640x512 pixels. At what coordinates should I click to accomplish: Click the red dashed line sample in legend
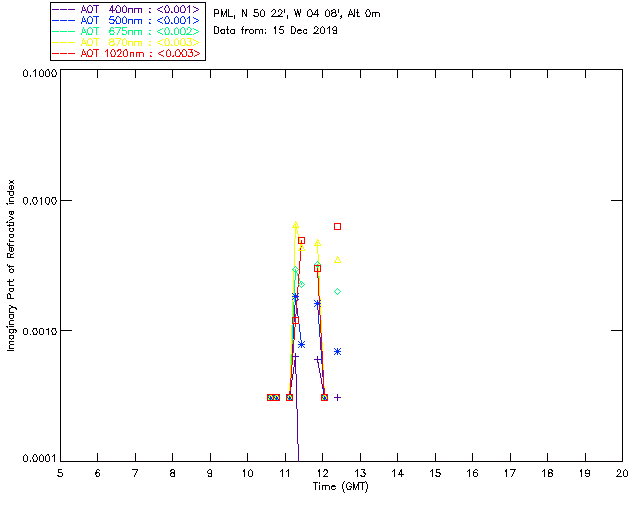(64, 53)
